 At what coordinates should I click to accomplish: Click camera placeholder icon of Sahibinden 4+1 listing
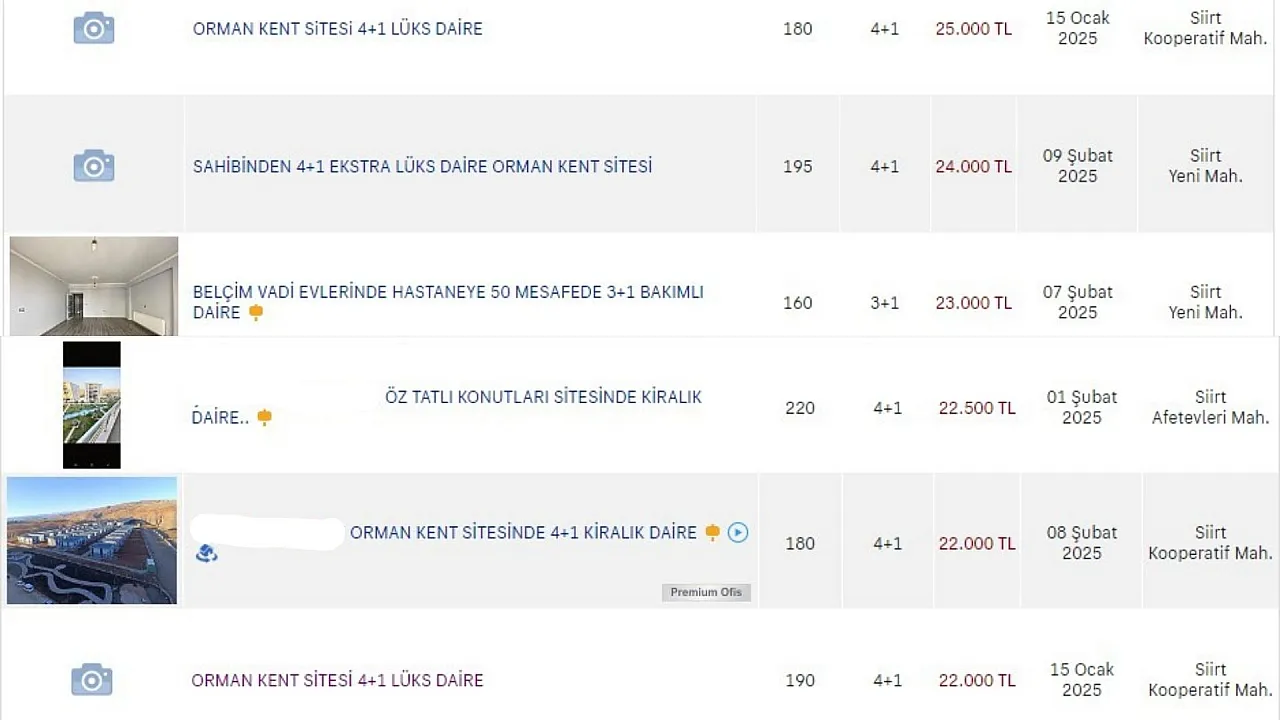coord(94,165)
